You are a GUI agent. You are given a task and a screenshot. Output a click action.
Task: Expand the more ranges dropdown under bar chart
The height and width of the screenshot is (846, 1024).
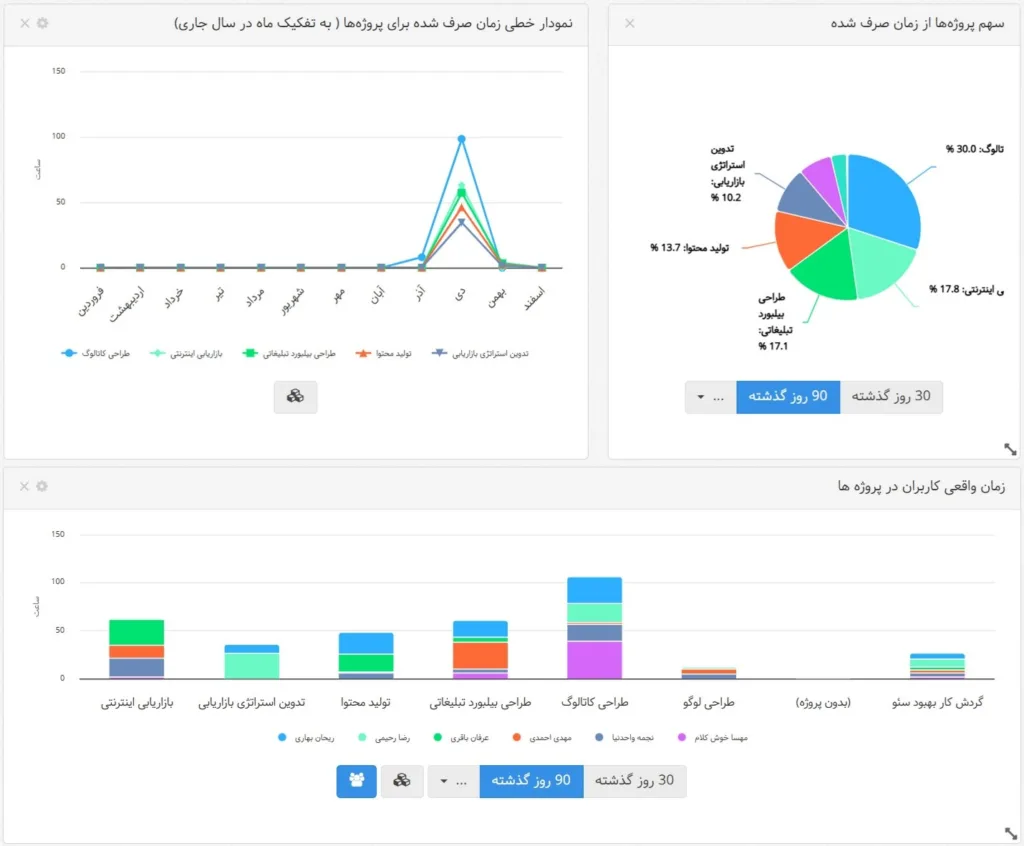[453, 781]
